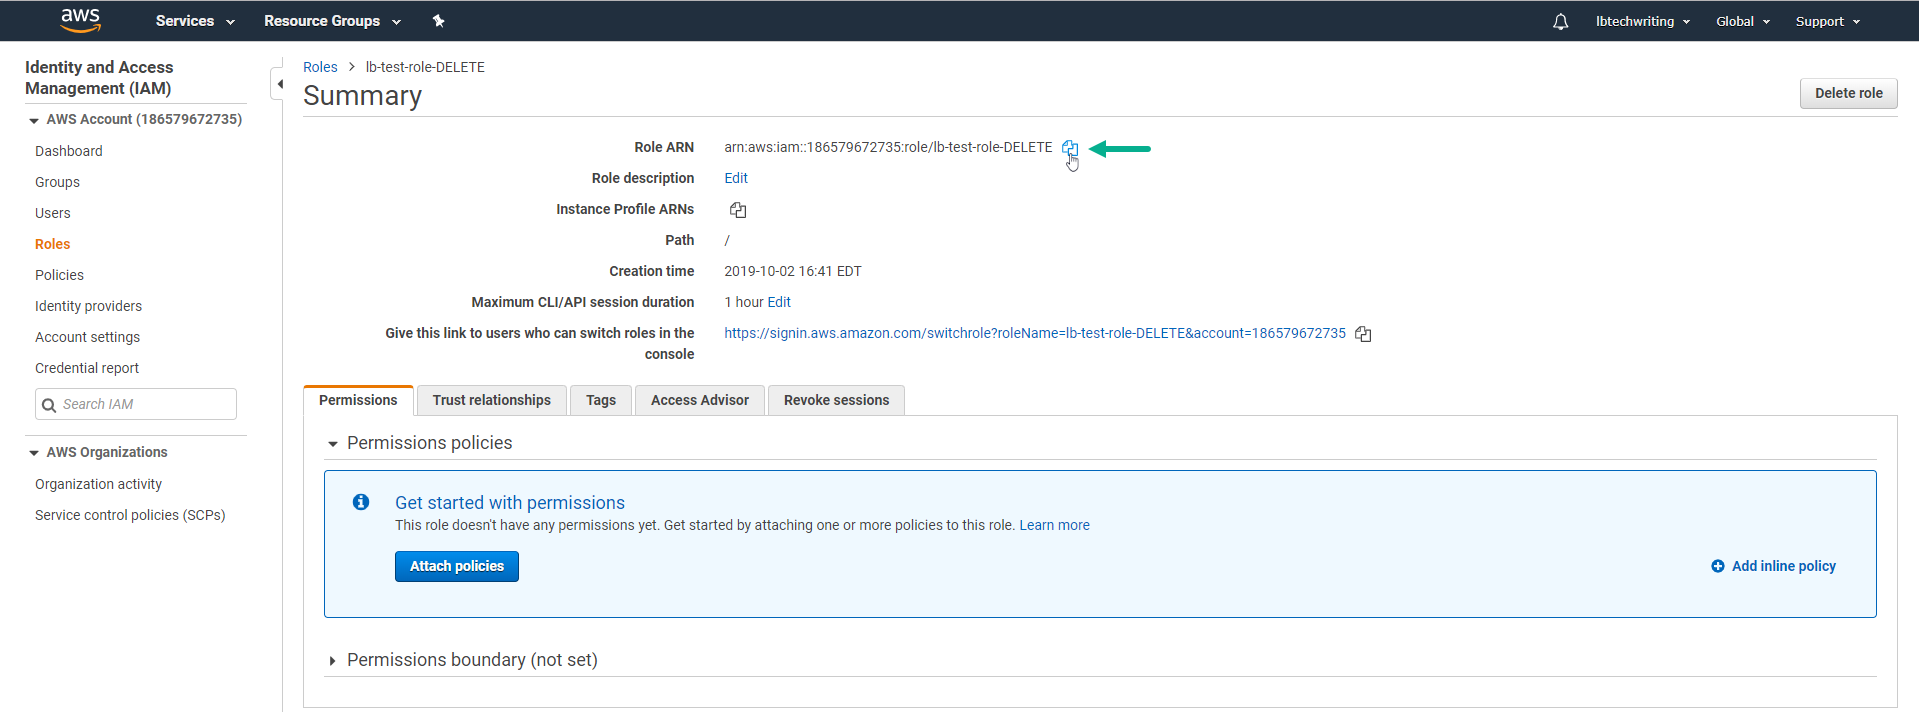Image resolution: width=1919 pixels, height=712 pixels.
Task: Edit the maximum session duration
Action: point(779,302)
